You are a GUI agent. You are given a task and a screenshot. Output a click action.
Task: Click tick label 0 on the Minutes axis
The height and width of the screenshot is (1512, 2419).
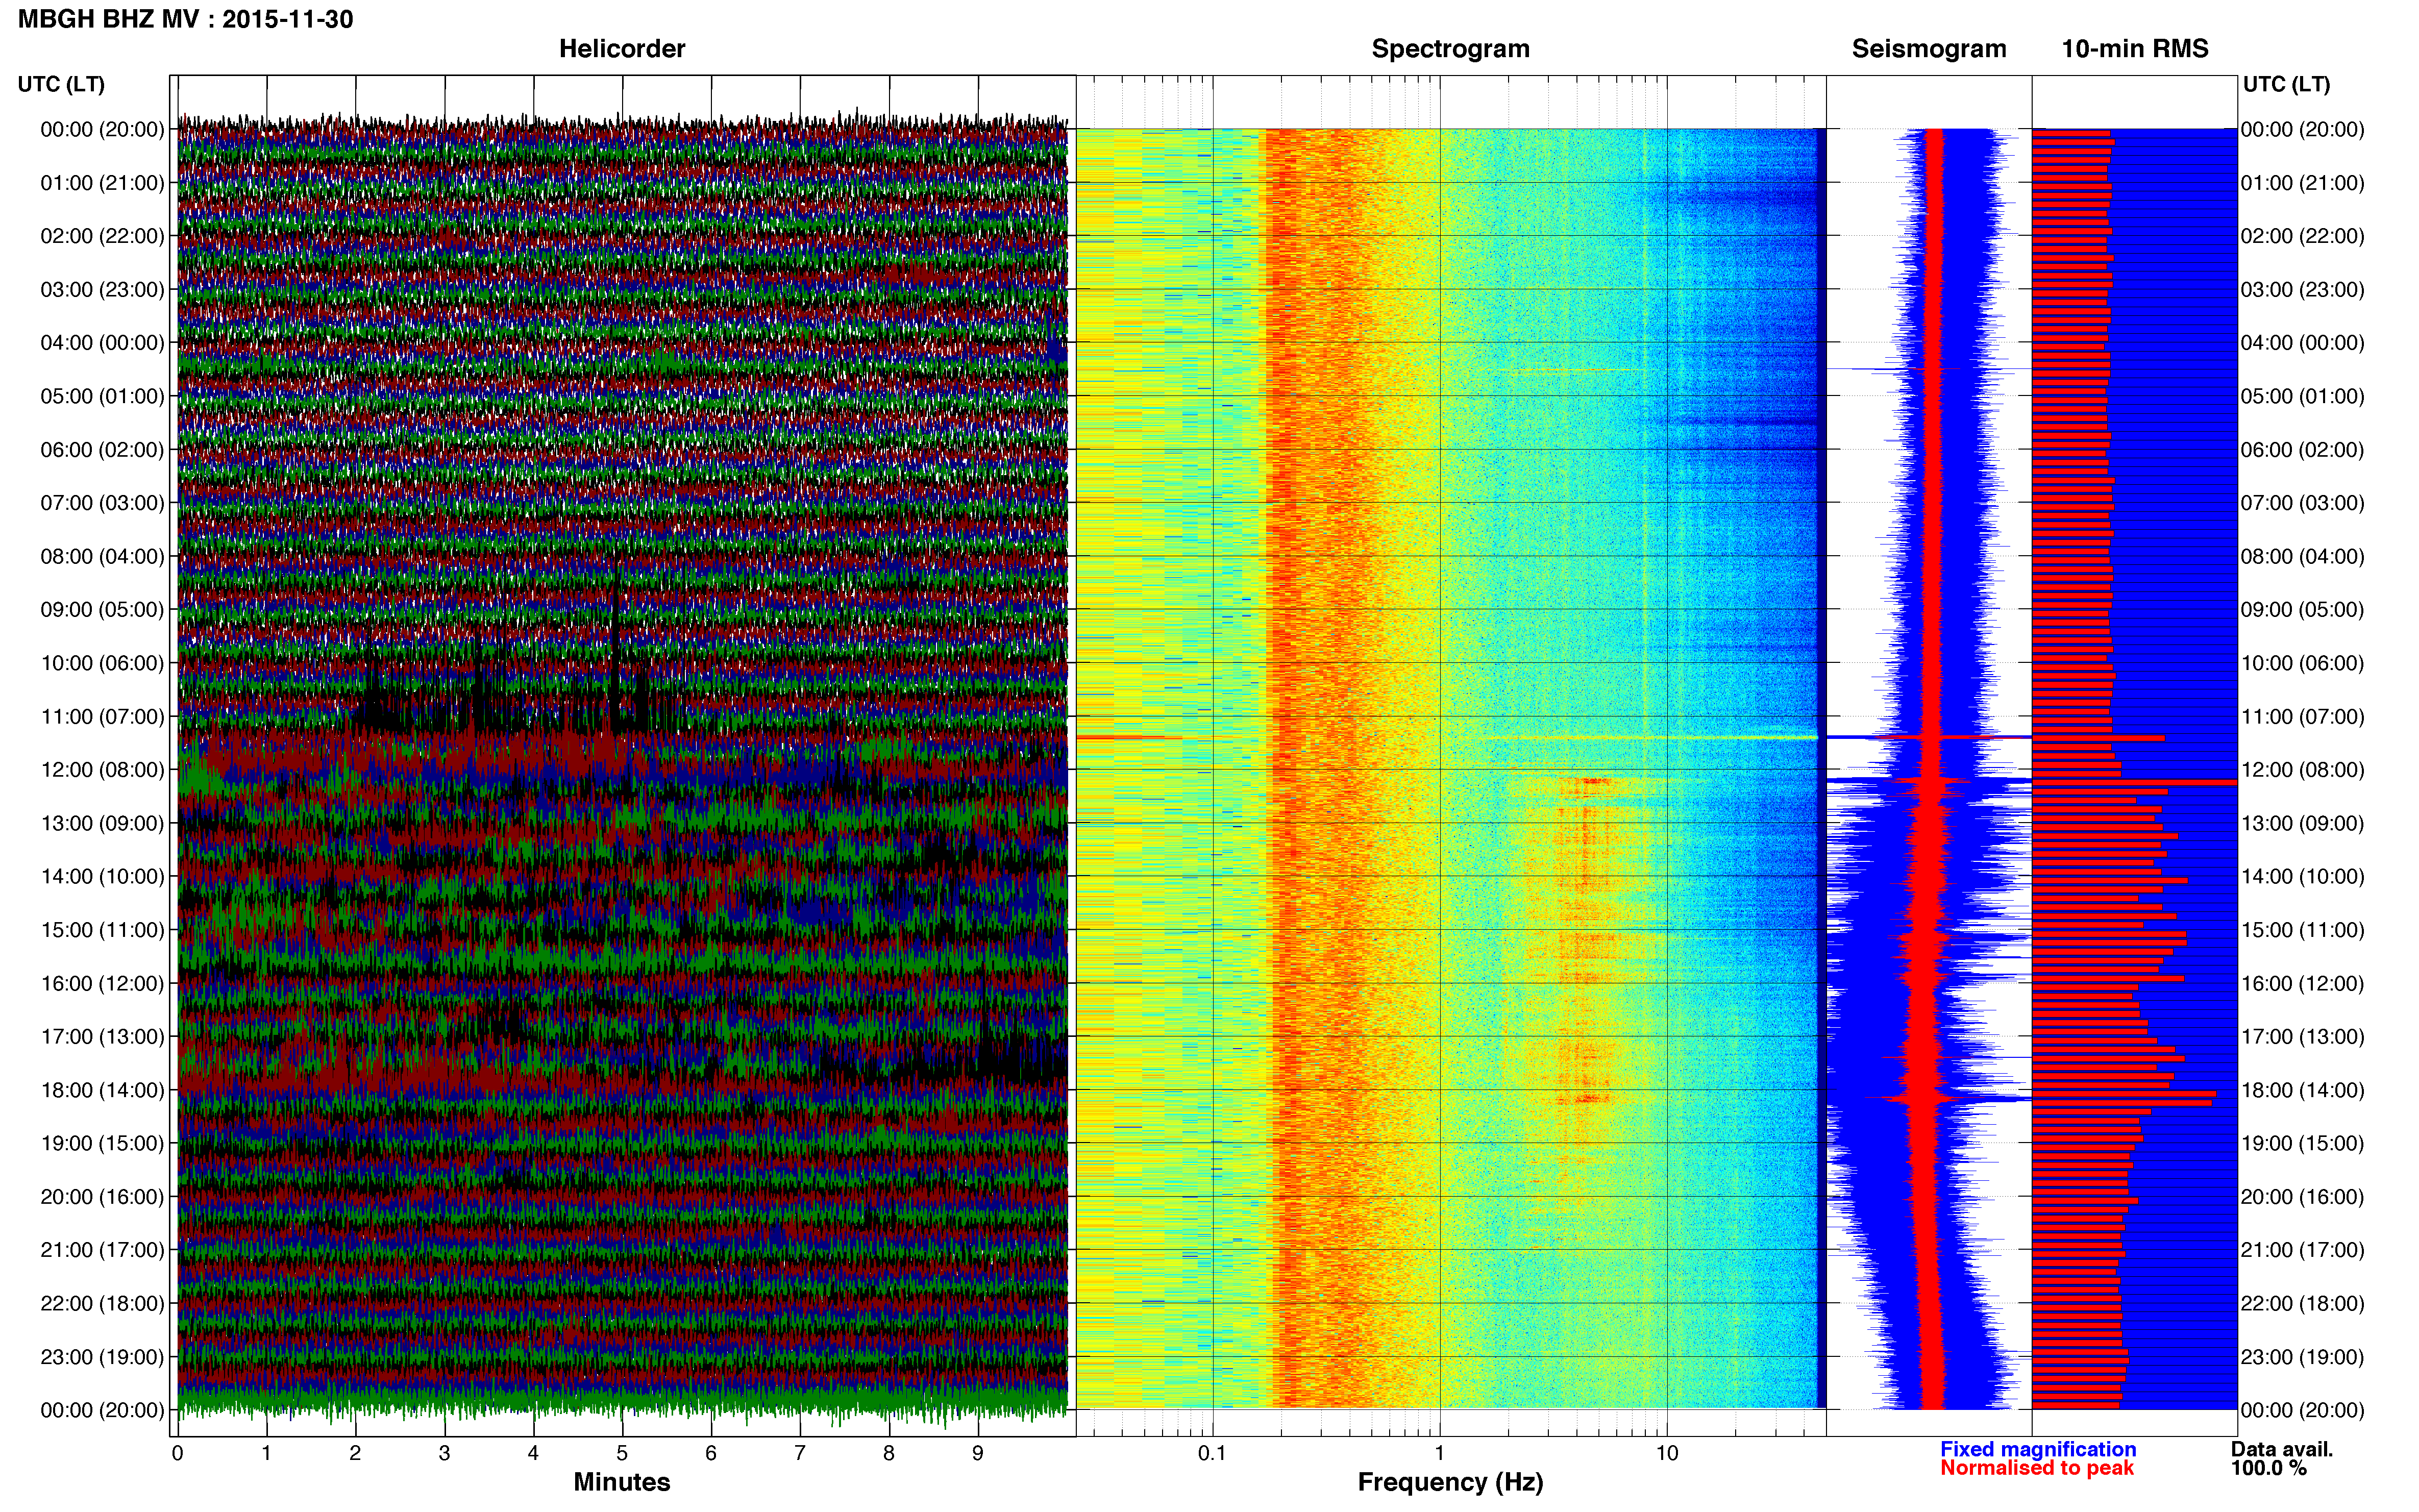(178, 1454)
